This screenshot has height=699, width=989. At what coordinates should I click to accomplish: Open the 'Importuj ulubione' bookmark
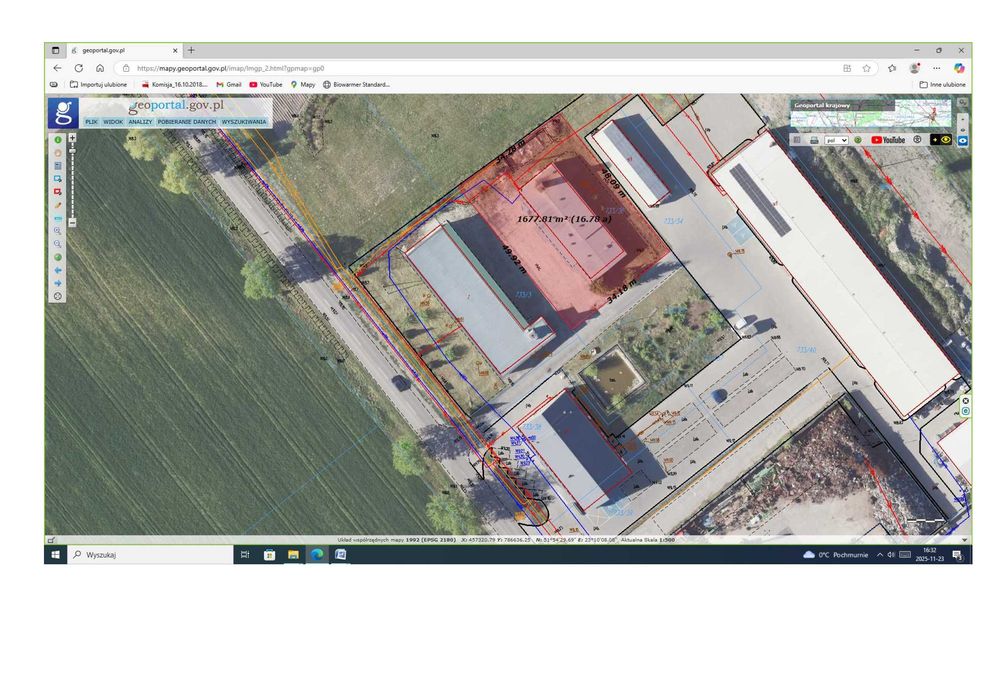(98, 85)
